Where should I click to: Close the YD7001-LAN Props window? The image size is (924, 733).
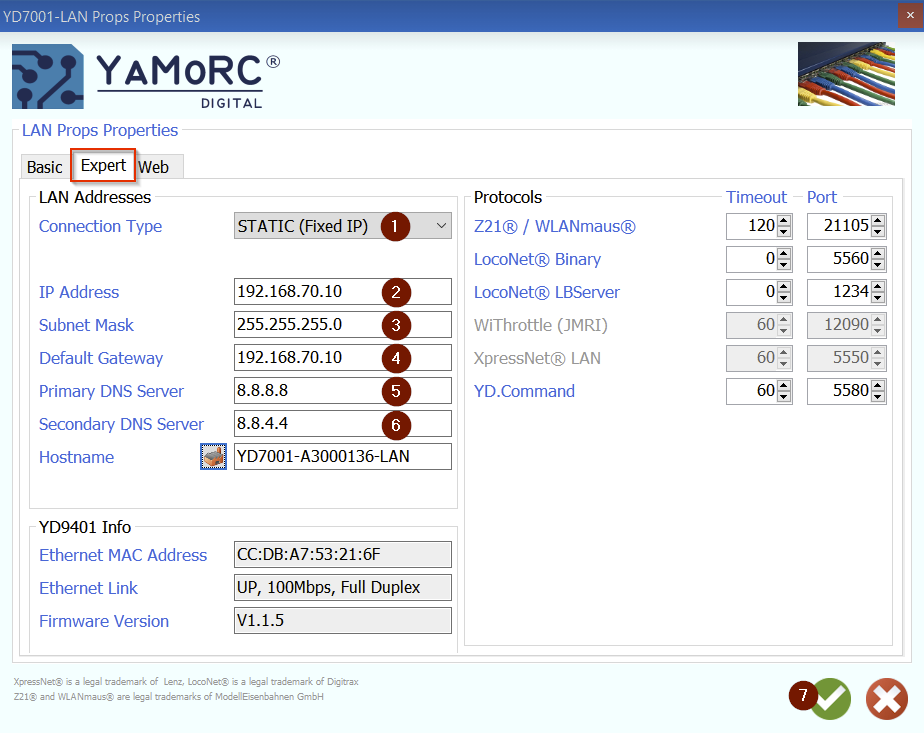click(910, 16)
